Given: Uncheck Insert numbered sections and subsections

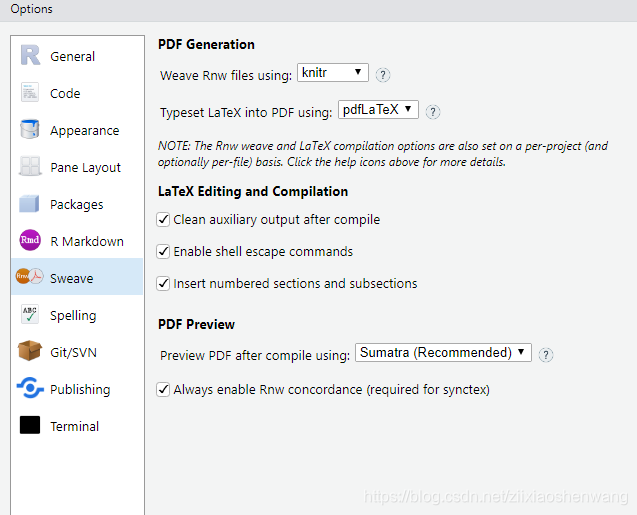Looking at the screenshot, I should 164,284.
